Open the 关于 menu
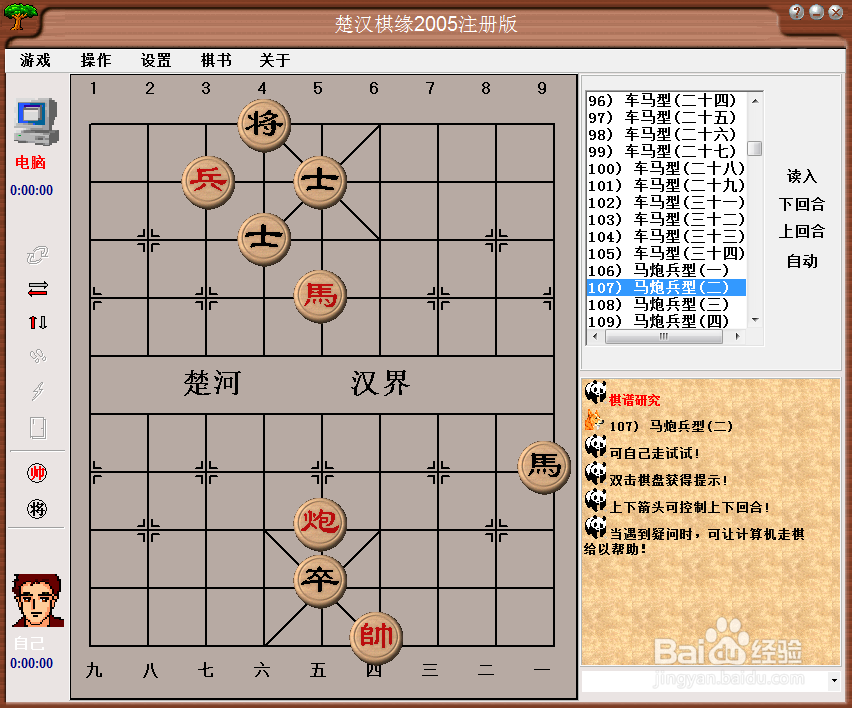 tap(275, 60)
